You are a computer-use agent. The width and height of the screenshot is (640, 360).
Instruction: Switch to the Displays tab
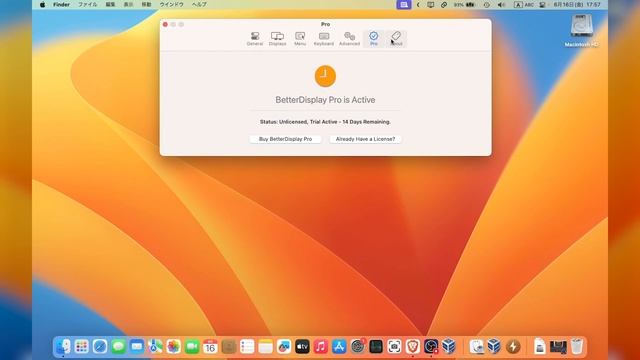point(277,39)
